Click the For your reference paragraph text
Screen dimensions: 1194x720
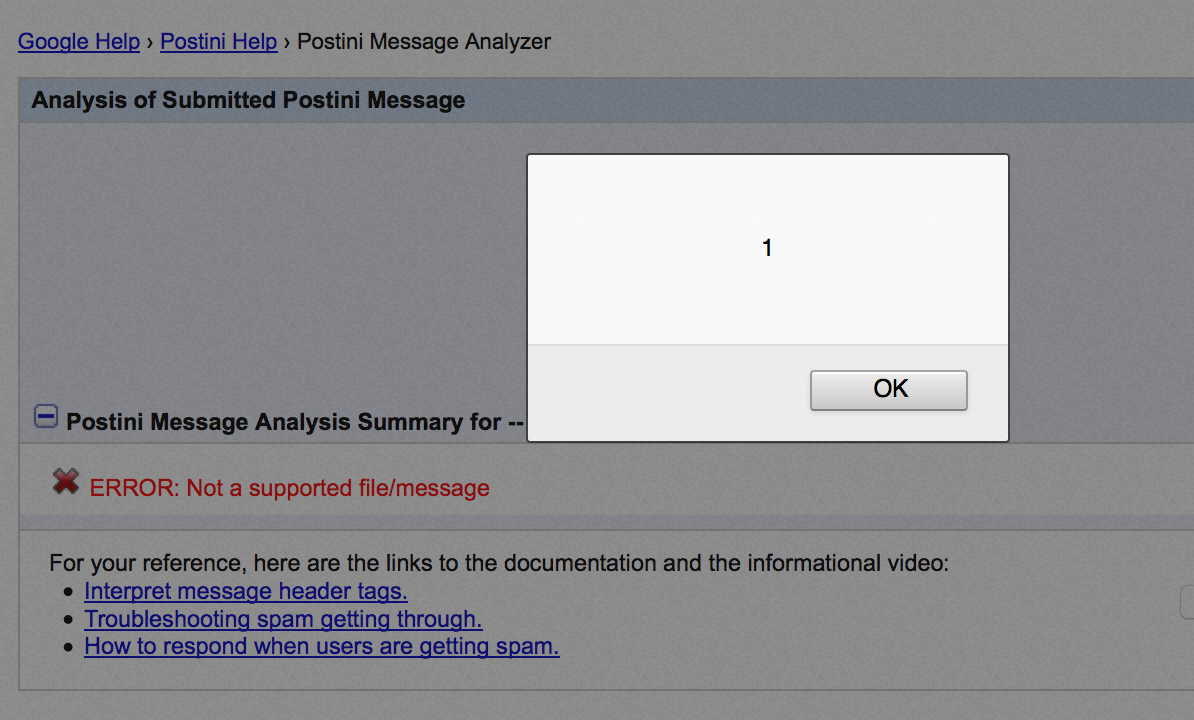(498, 563)
